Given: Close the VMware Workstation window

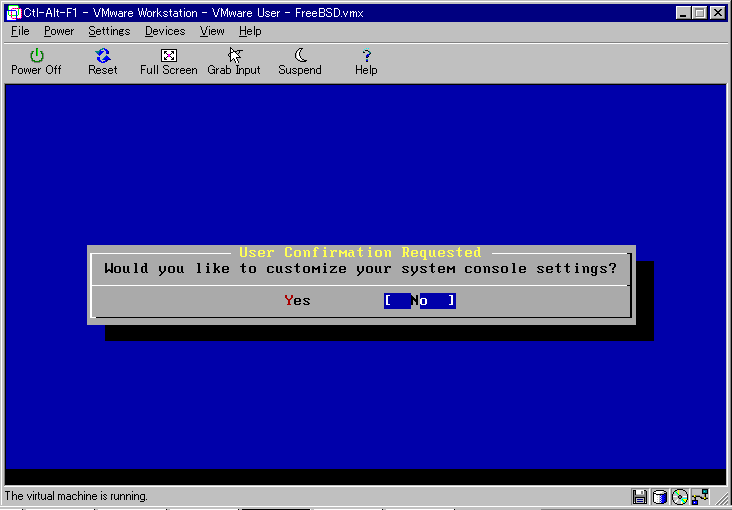Looking at the screenshot, I should [x=718, y=13].
